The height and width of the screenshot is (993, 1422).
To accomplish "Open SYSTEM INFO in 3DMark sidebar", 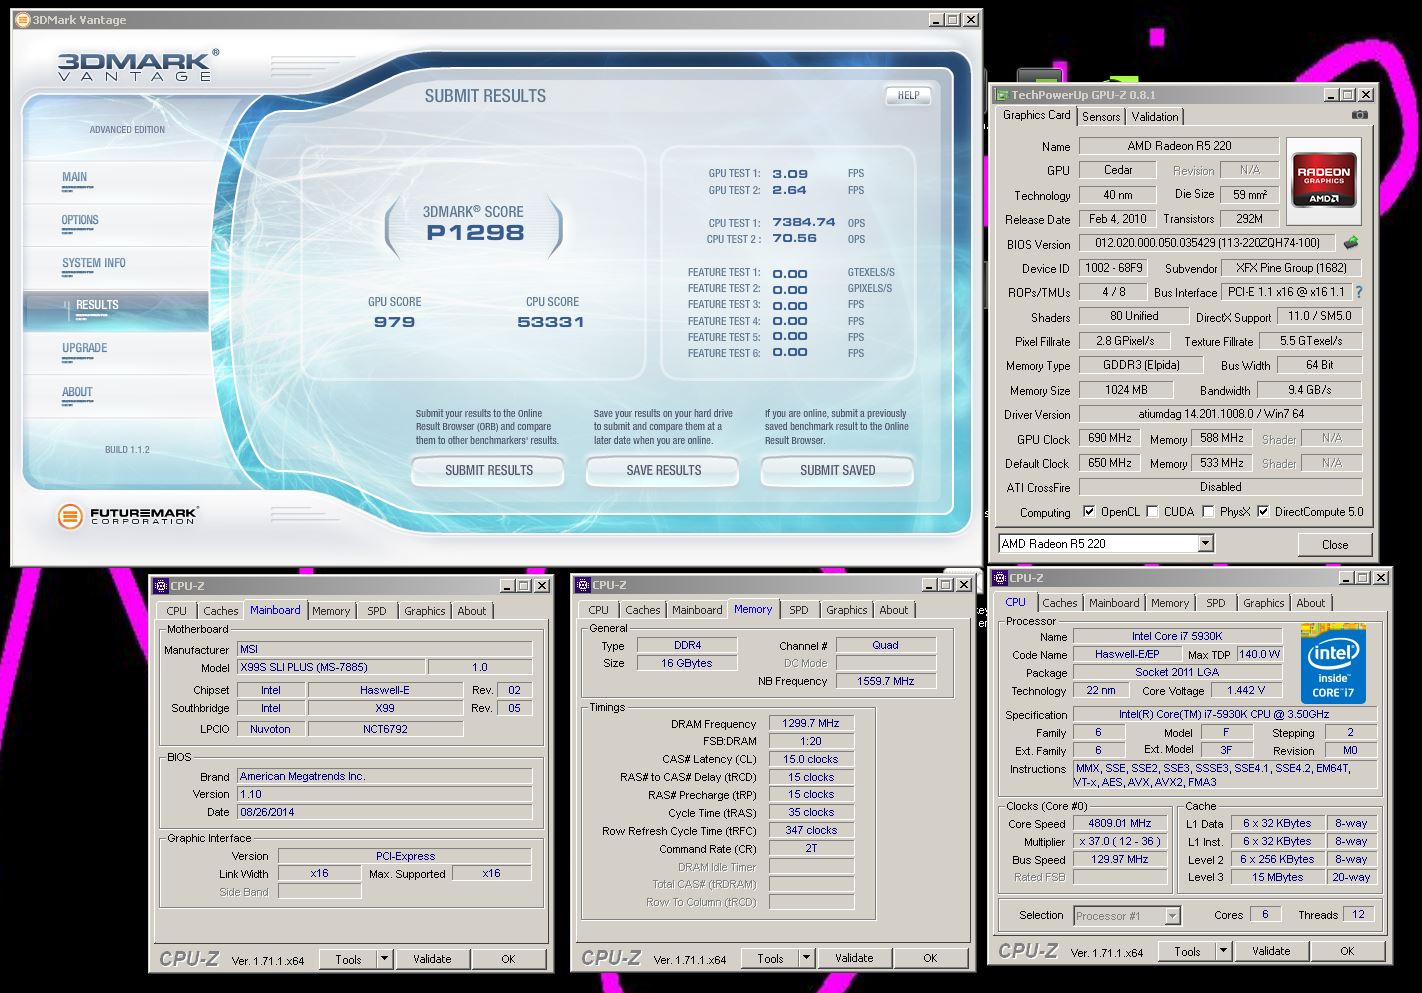I will [x=94, y=263].
